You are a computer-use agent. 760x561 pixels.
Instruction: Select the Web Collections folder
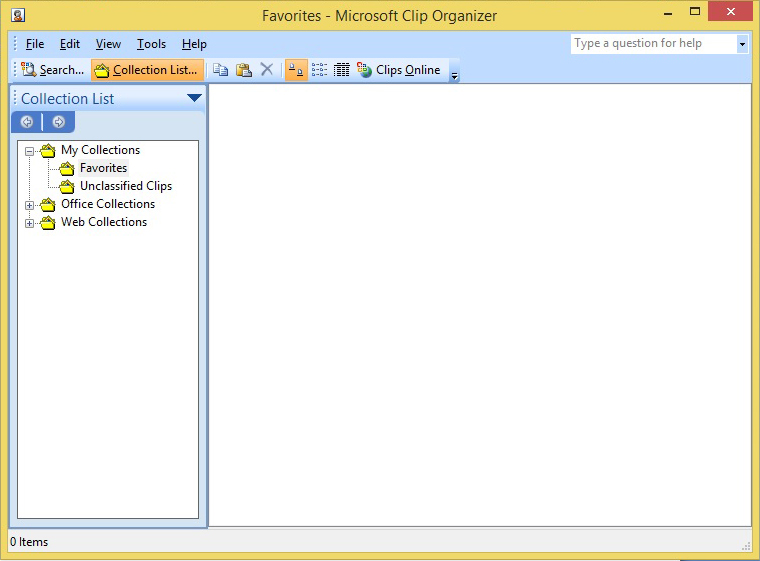point(104,222)
